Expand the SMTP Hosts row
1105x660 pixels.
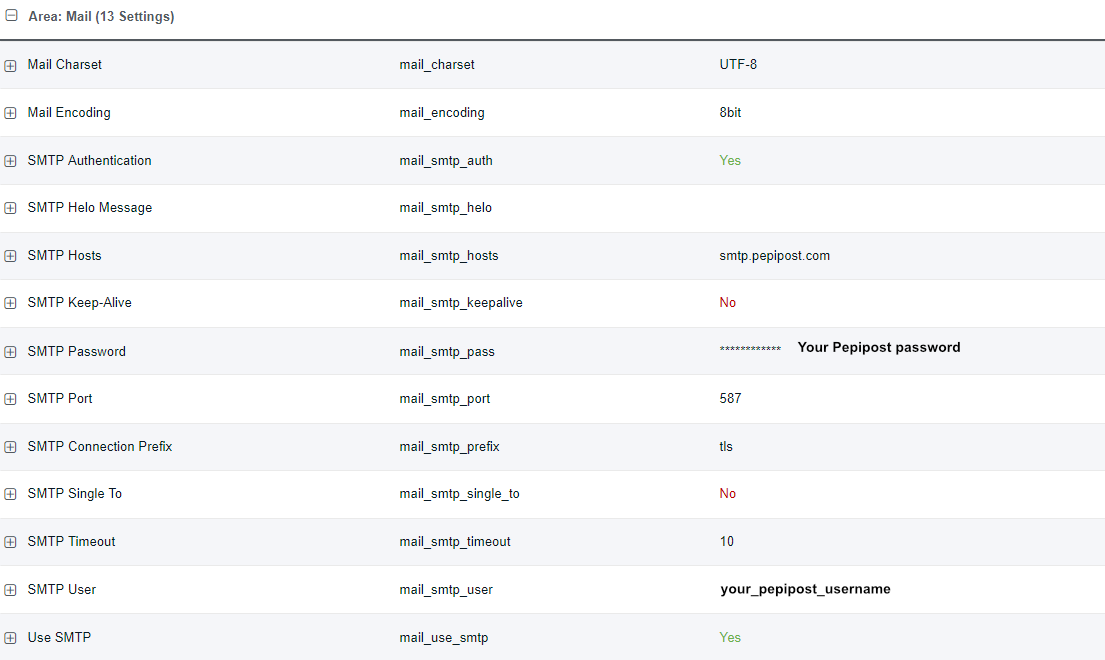tap(11, 256)
